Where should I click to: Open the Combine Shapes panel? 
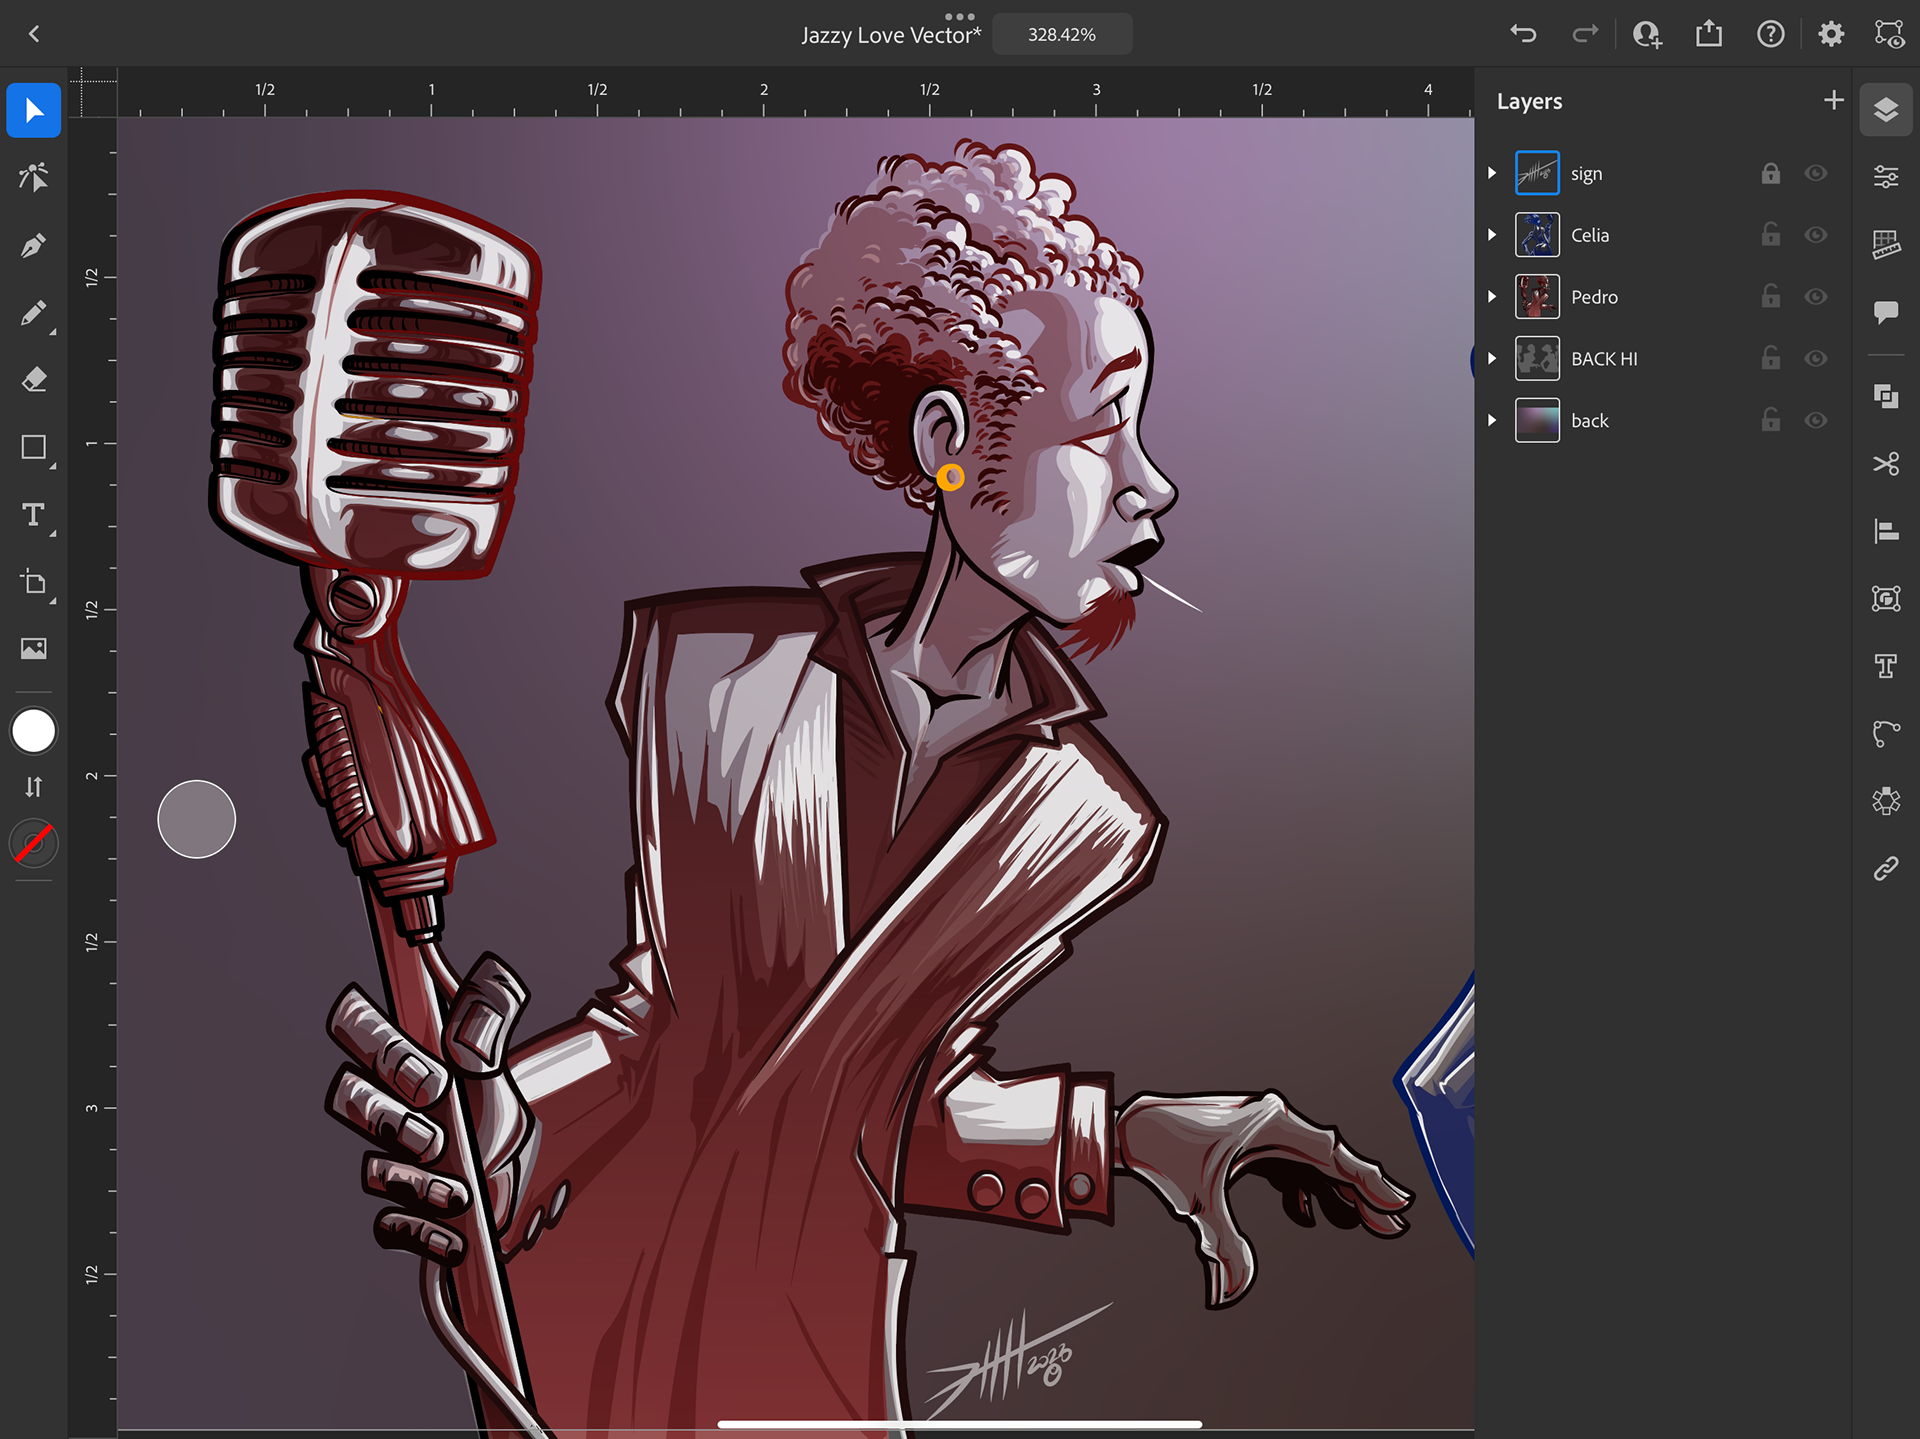(x=1886, y=397)
